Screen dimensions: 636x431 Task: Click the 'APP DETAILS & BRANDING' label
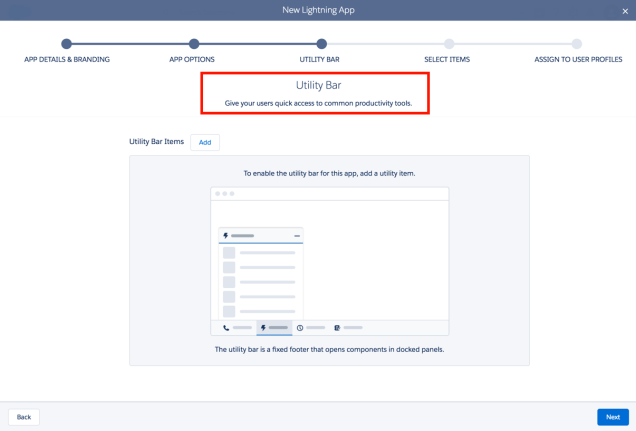67,59
